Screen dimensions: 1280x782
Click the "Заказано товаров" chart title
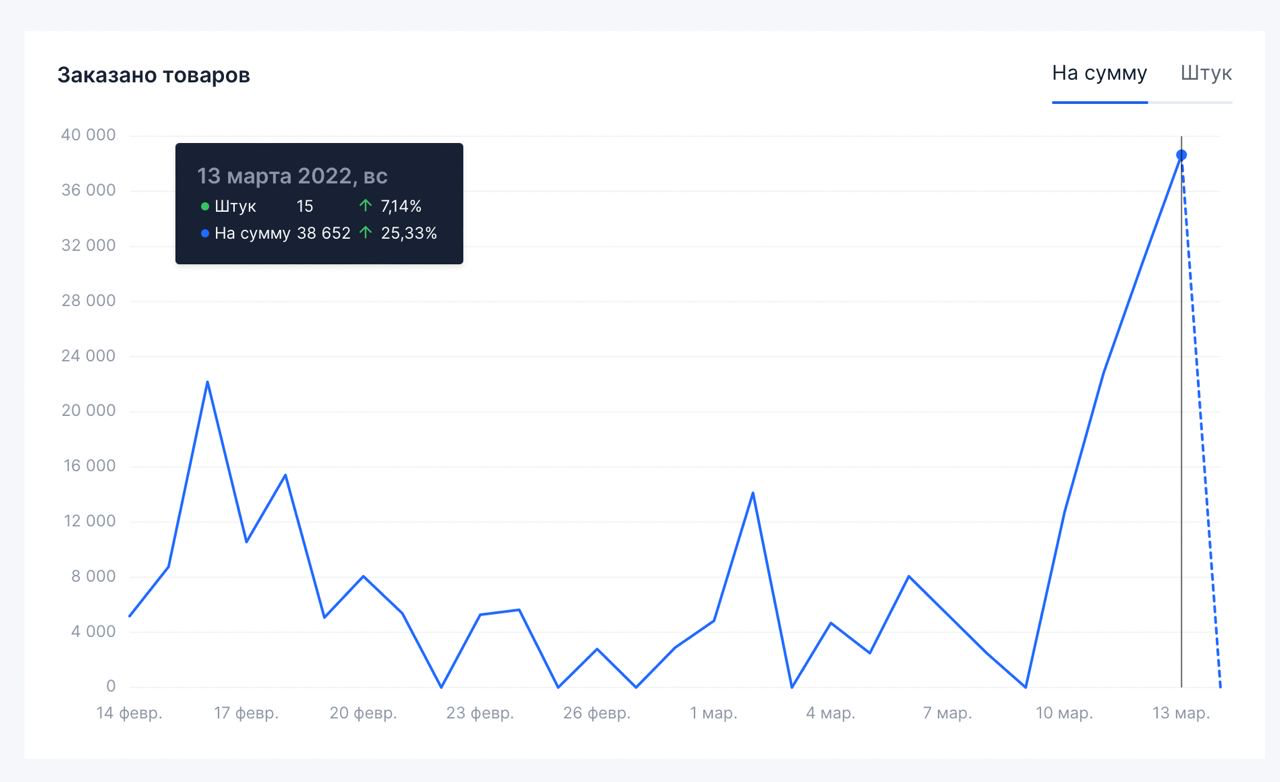click(153, 75)
